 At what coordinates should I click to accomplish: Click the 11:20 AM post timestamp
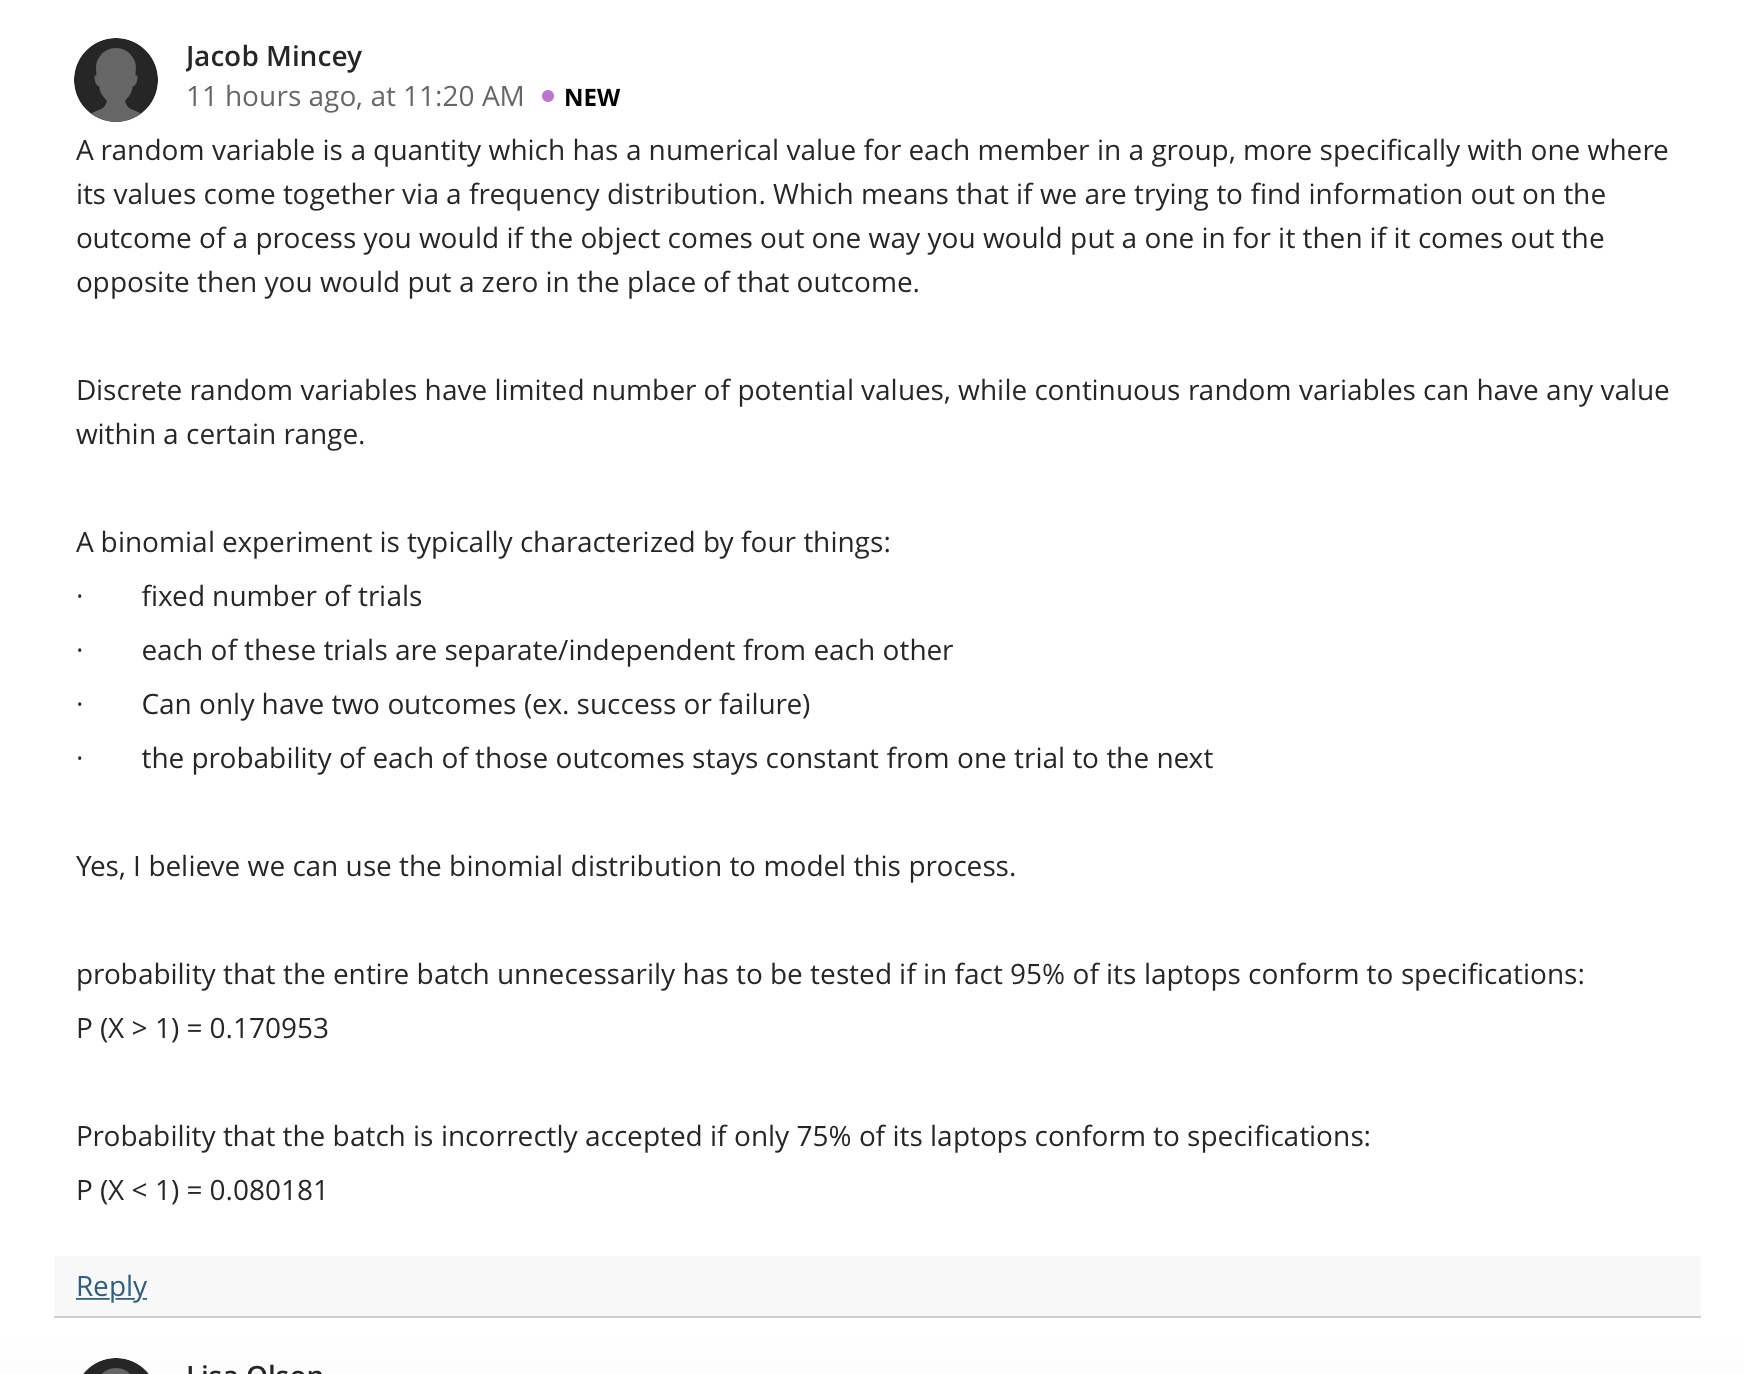click(x=355, y=96)
